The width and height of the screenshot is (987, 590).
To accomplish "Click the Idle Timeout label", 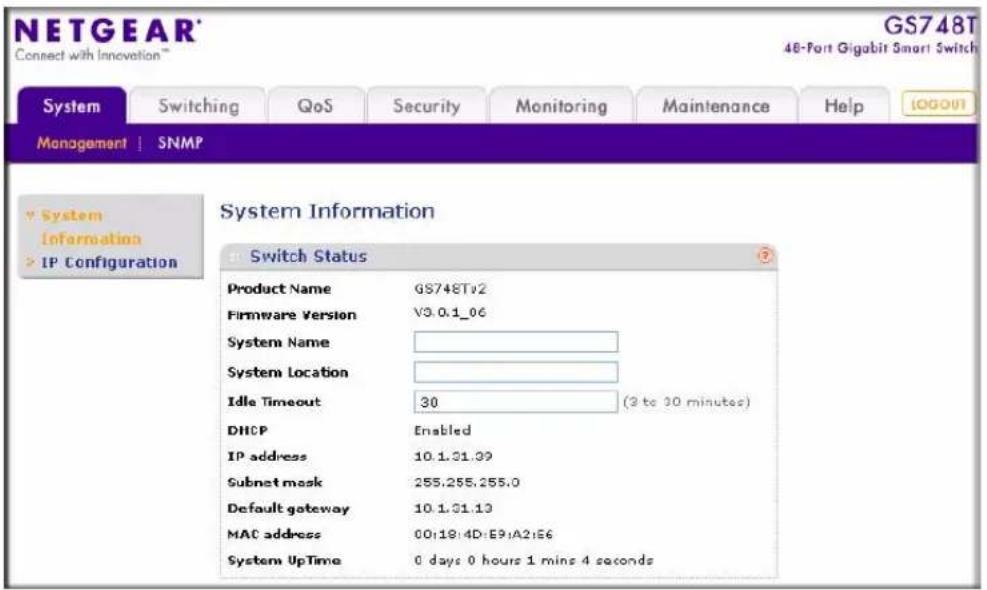I will 274,402.
